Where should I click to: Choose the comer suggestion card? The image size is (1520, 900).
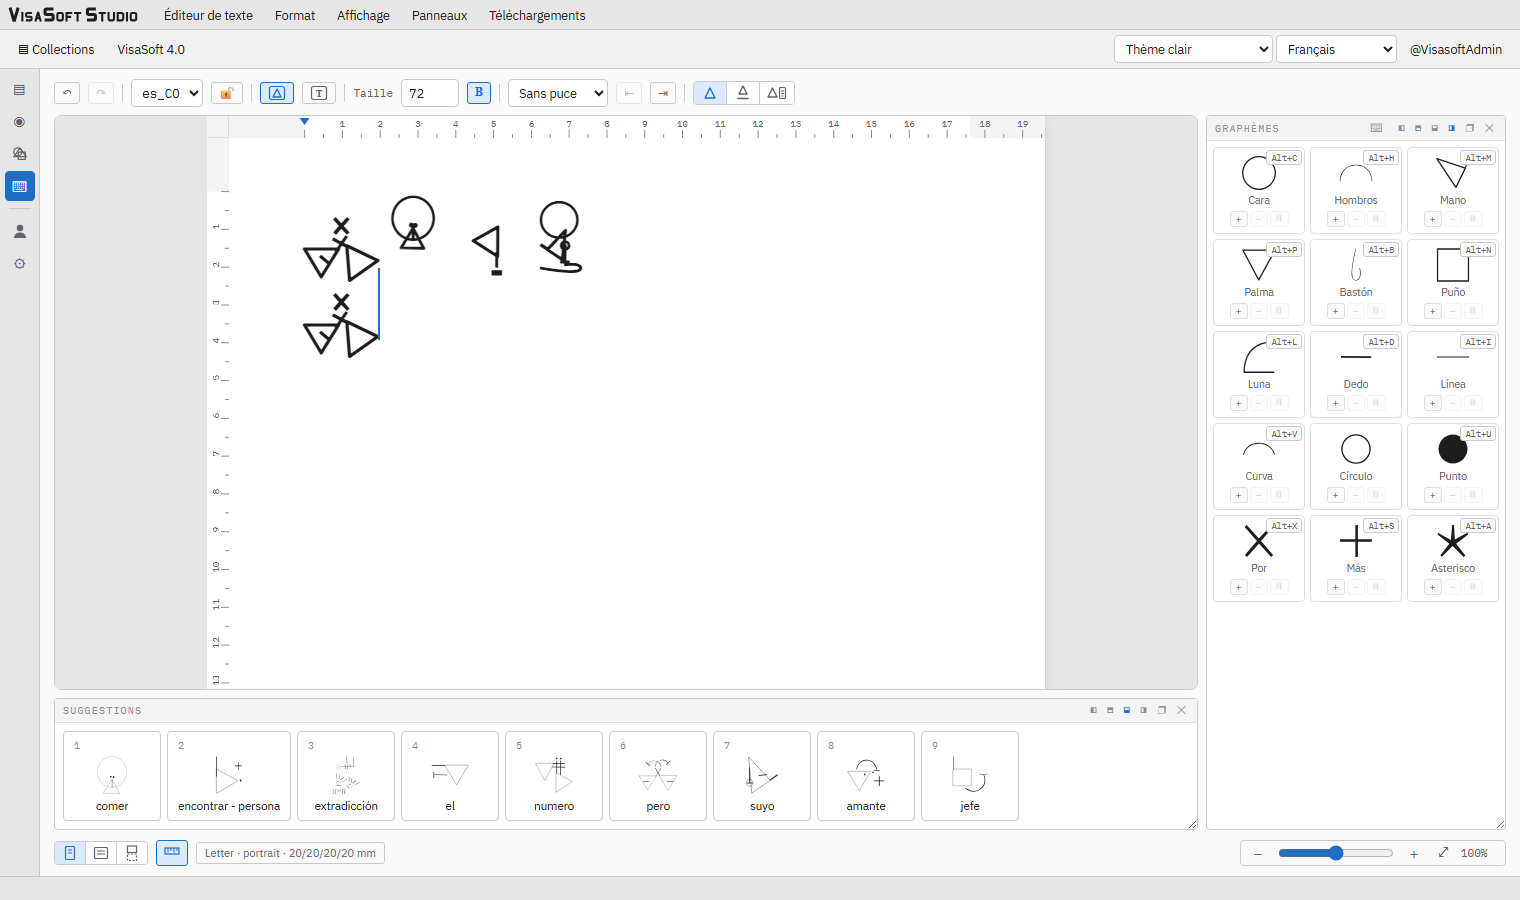coord(112,776)
